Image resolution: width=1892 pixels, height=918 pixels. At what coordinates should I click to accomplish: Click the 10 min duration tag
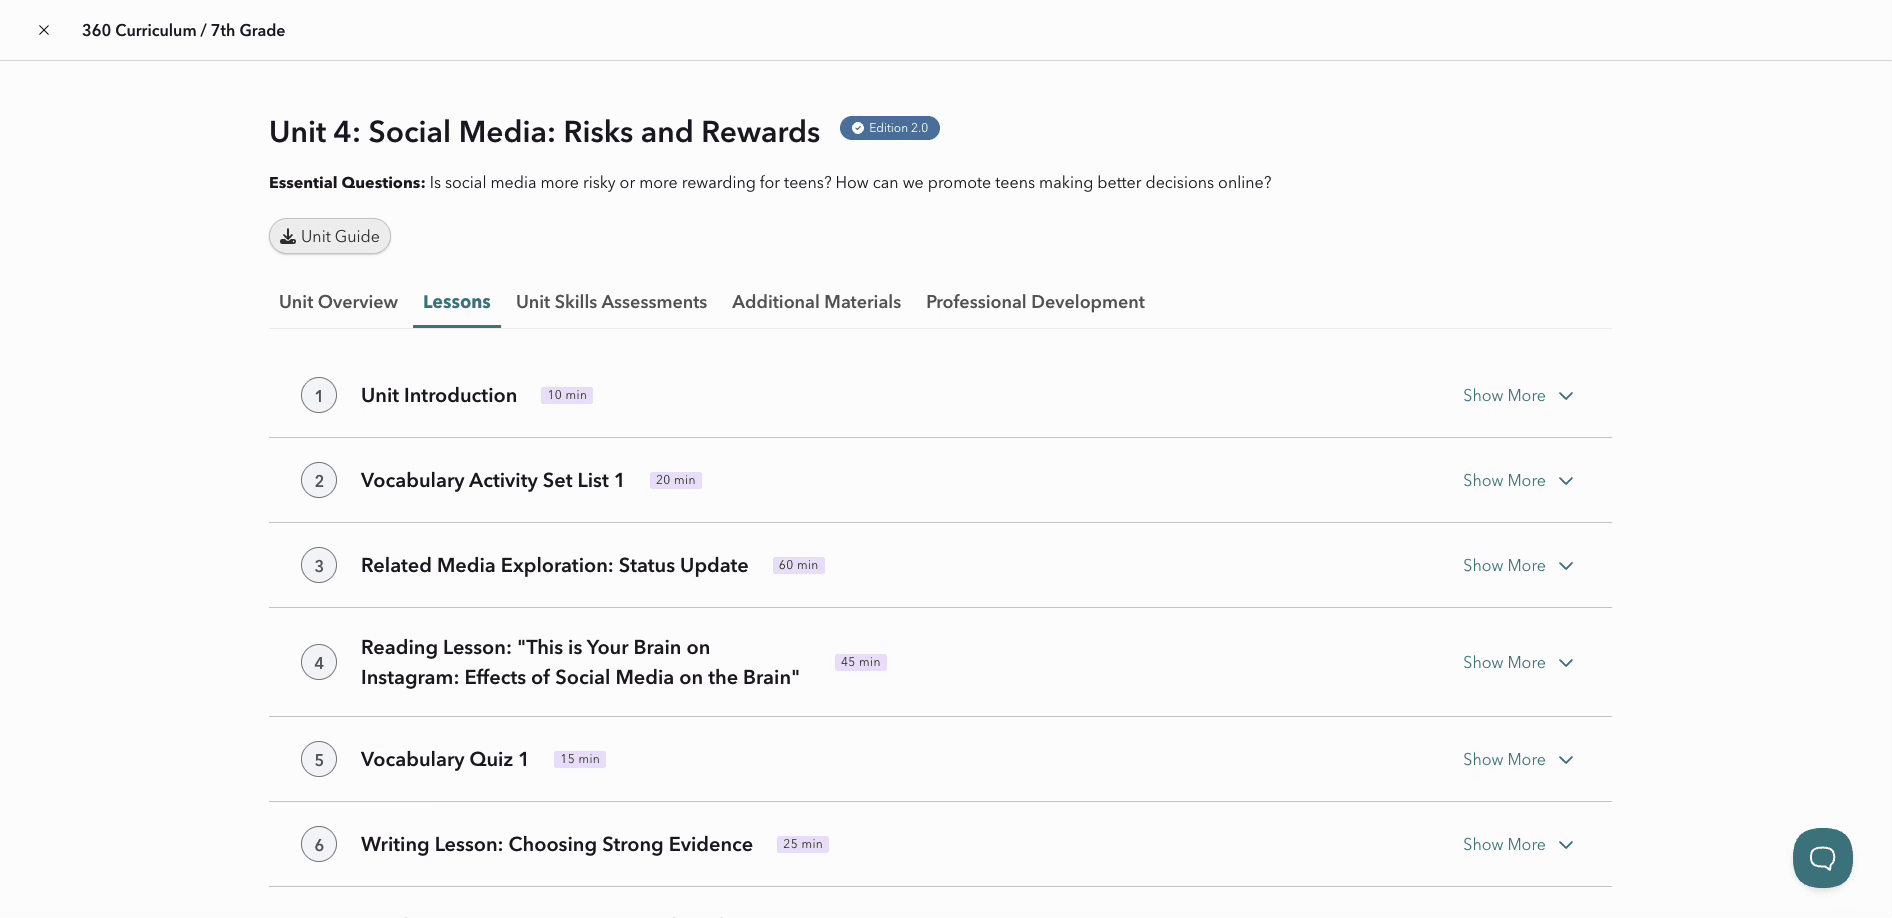[567, 395]
